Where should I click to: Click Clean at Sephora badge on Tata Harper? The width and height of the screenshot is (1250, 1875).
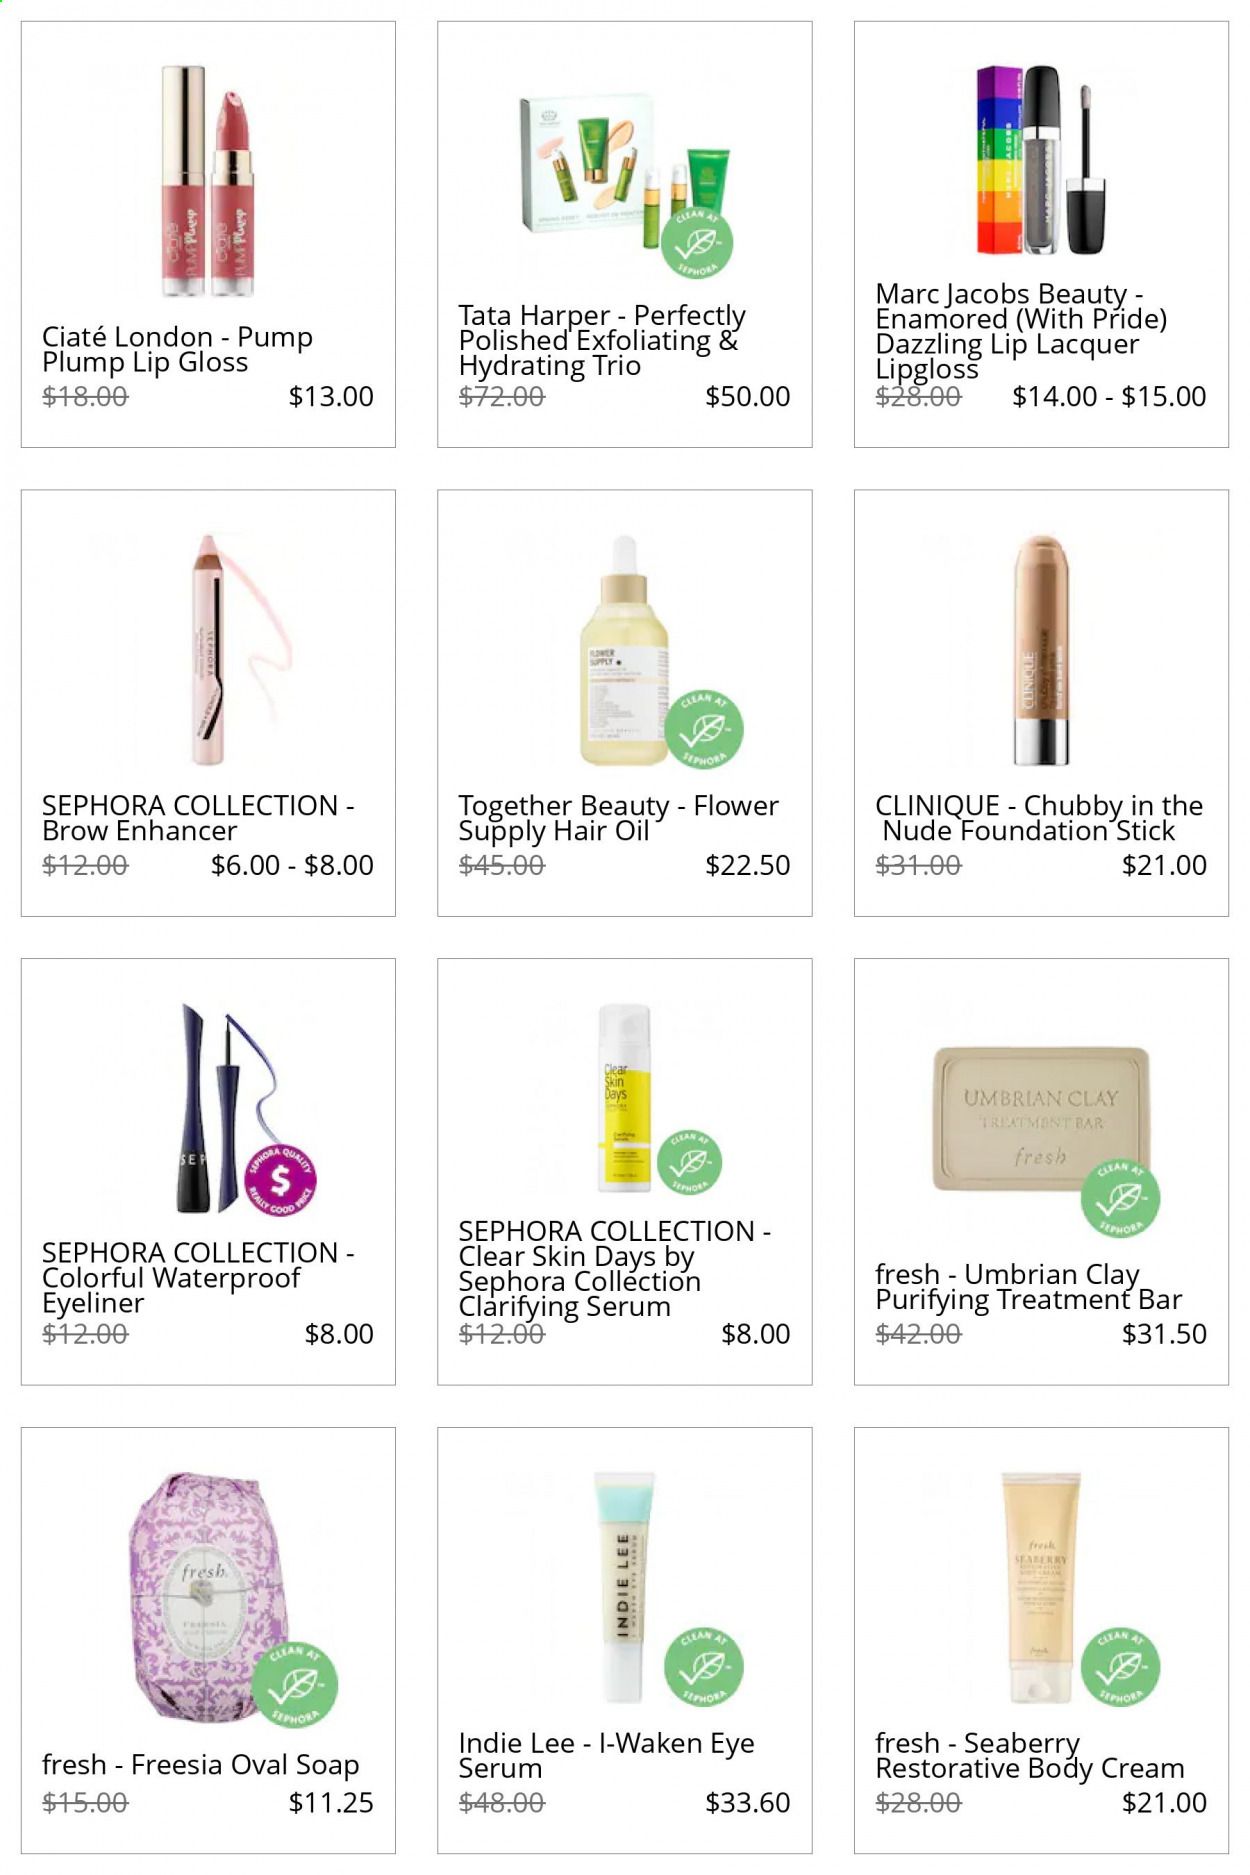pos(697,242)
